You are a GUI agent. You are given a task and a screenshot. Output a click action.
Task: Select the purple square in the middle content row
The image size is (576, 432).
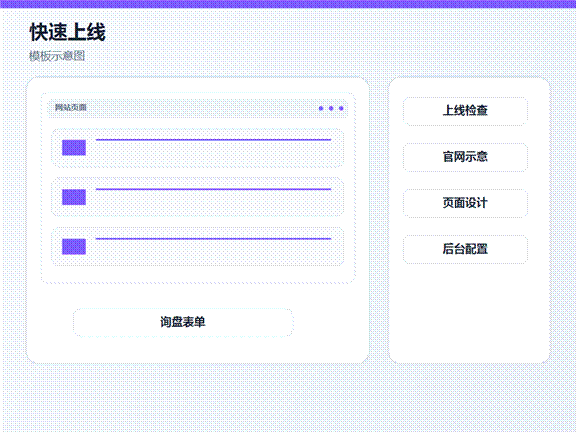(x=74, y=197)
